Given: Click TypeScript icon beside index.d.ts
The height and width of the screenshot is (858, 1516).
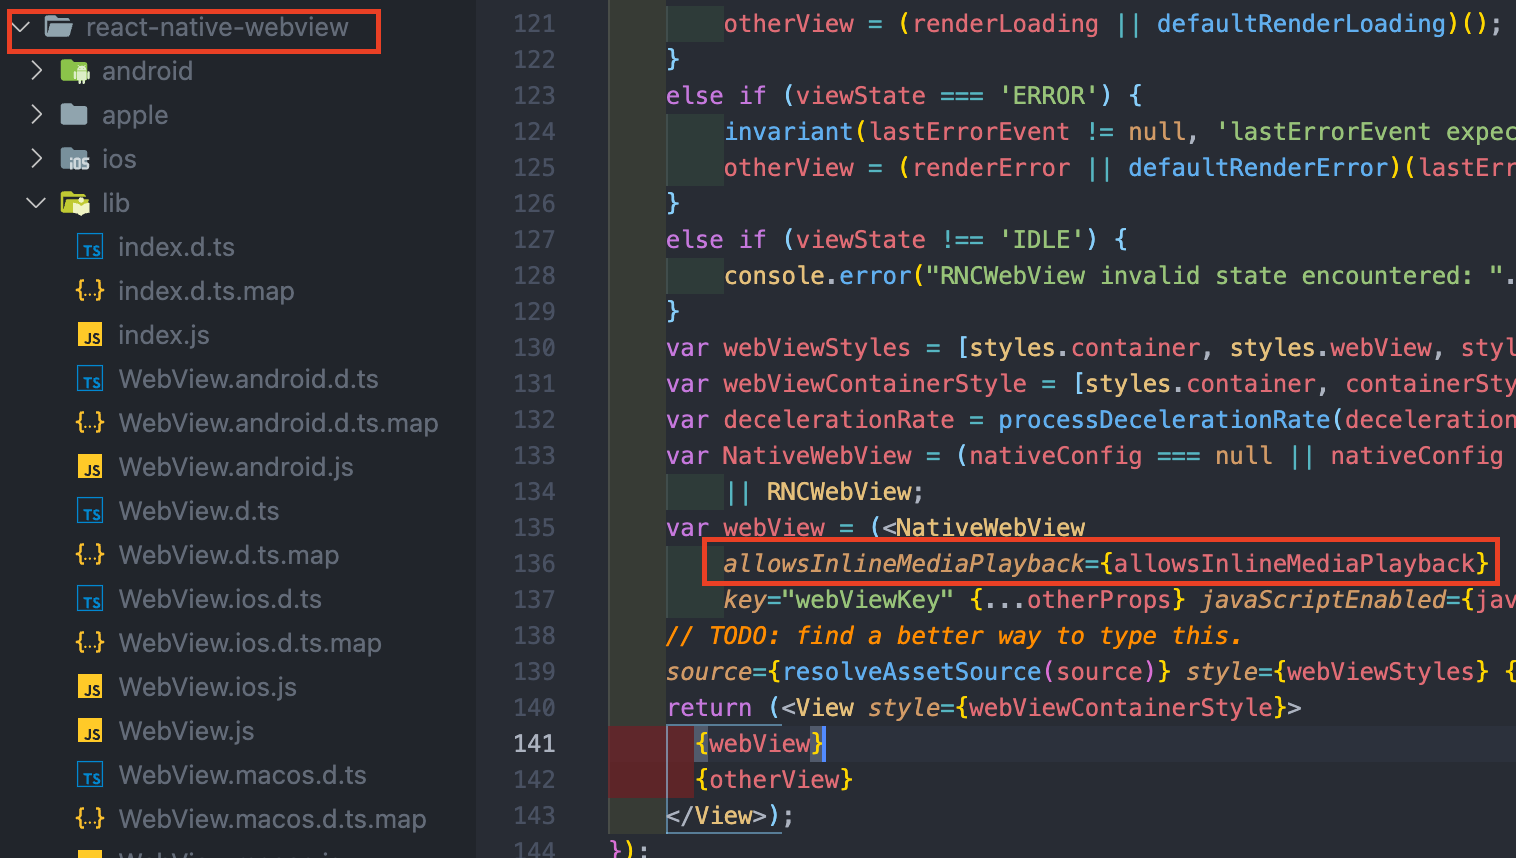Looking at the screenshot, I should (x=91, y=247).
